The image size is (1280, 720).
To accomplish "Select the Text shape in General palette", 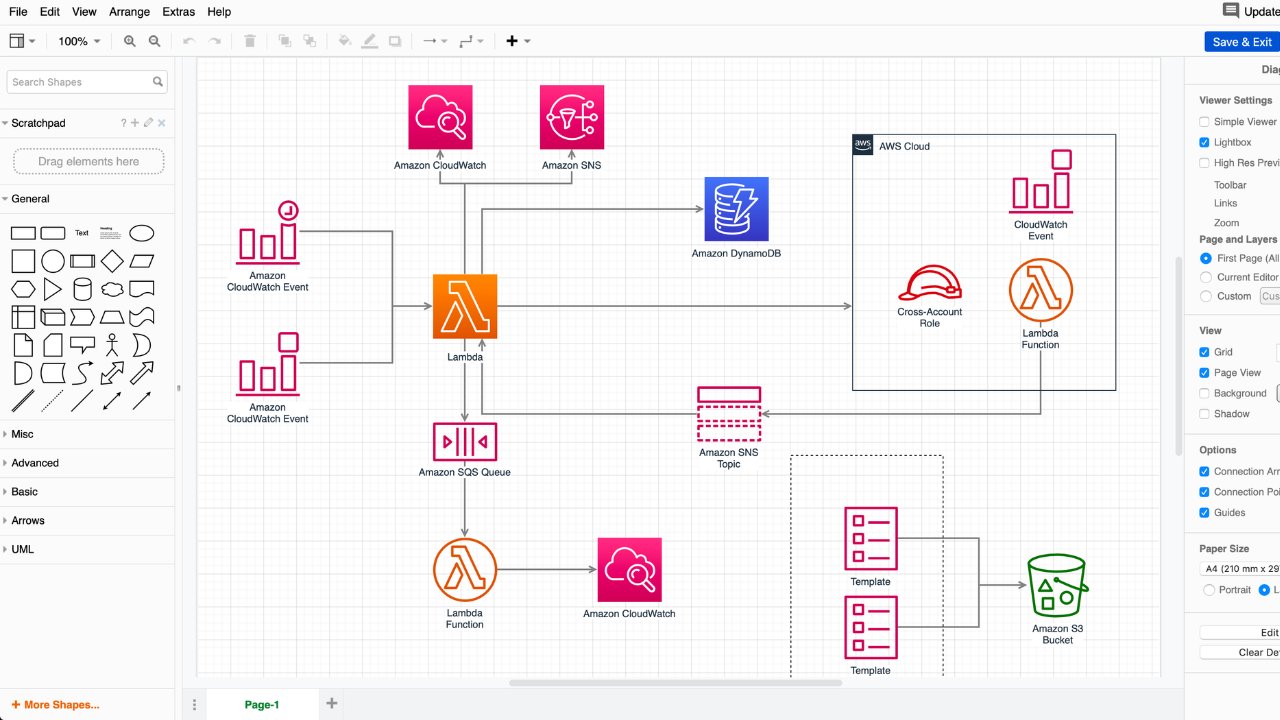I will [82, 233].
